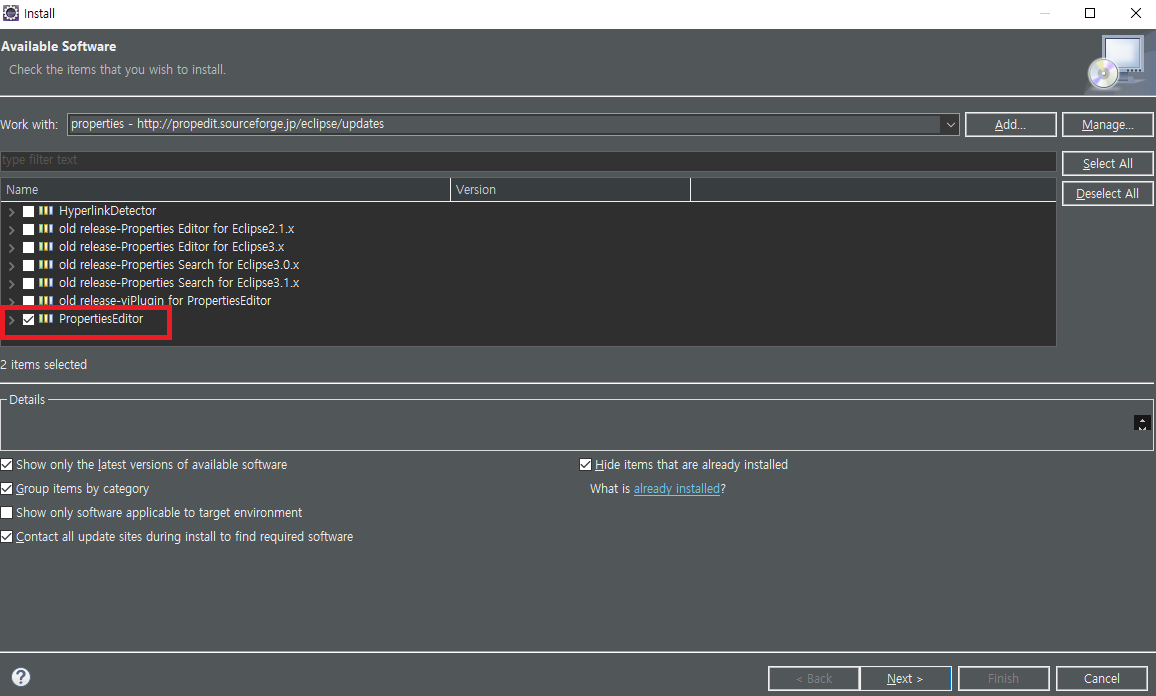
Task: Expand the HyperlinkDetector tree node
Action: [11, 212]
